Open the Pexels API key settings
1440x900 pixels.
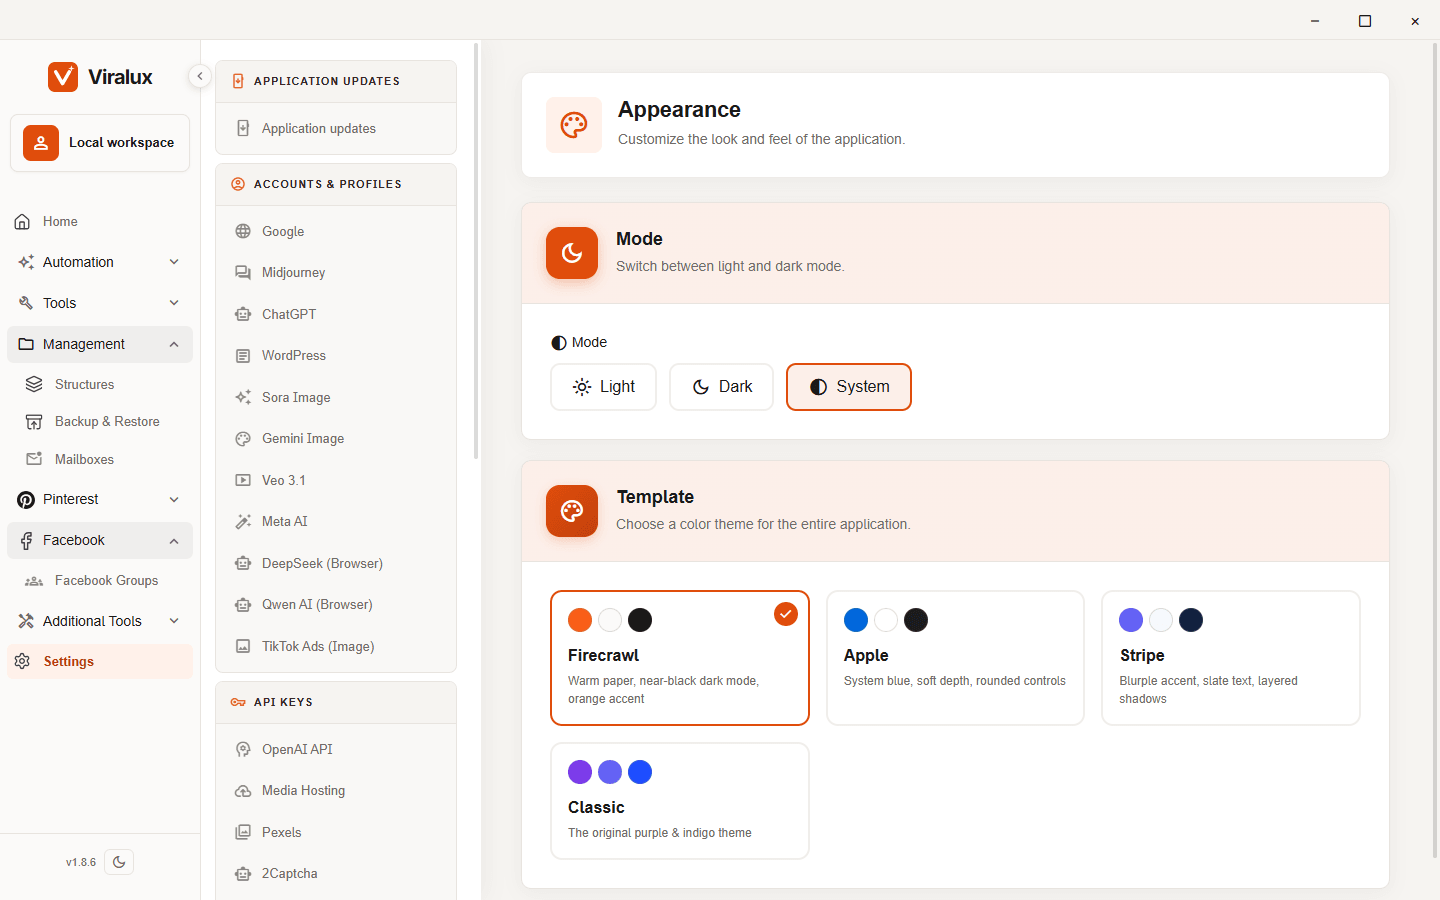(336, 832)
